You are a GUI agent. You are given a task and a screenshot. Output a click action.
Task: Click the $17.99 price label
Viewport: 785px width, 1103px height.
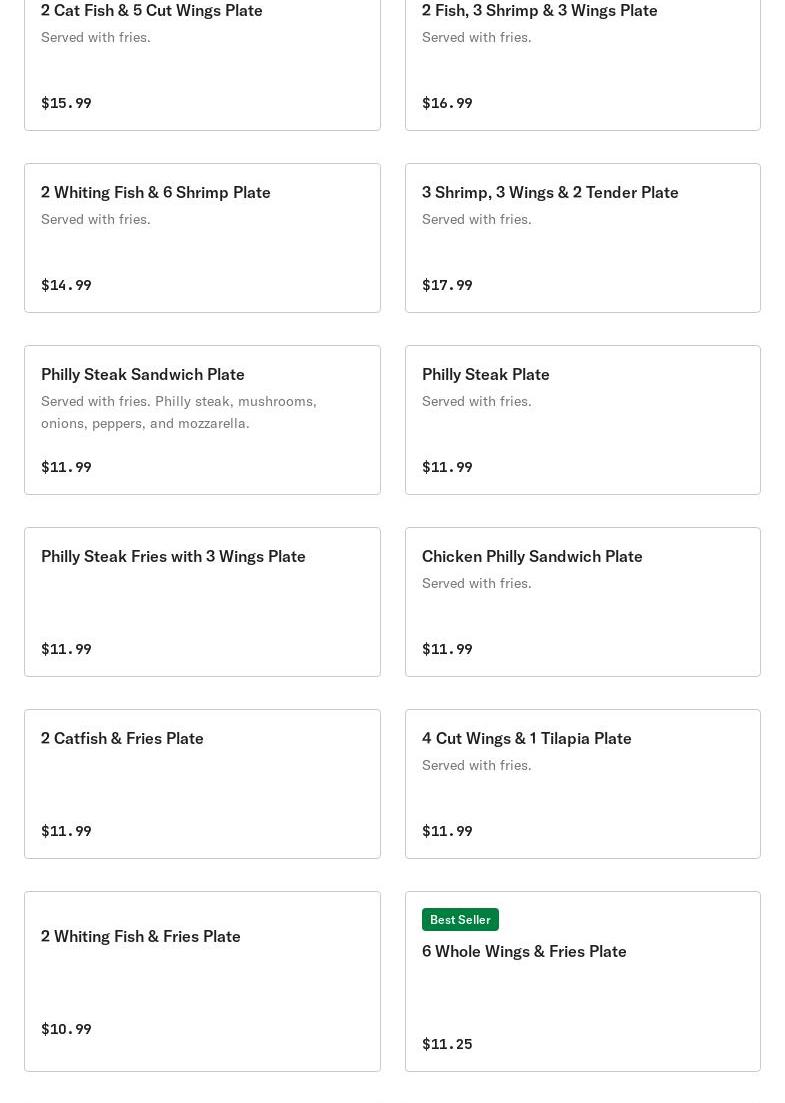tap(447, 285)
